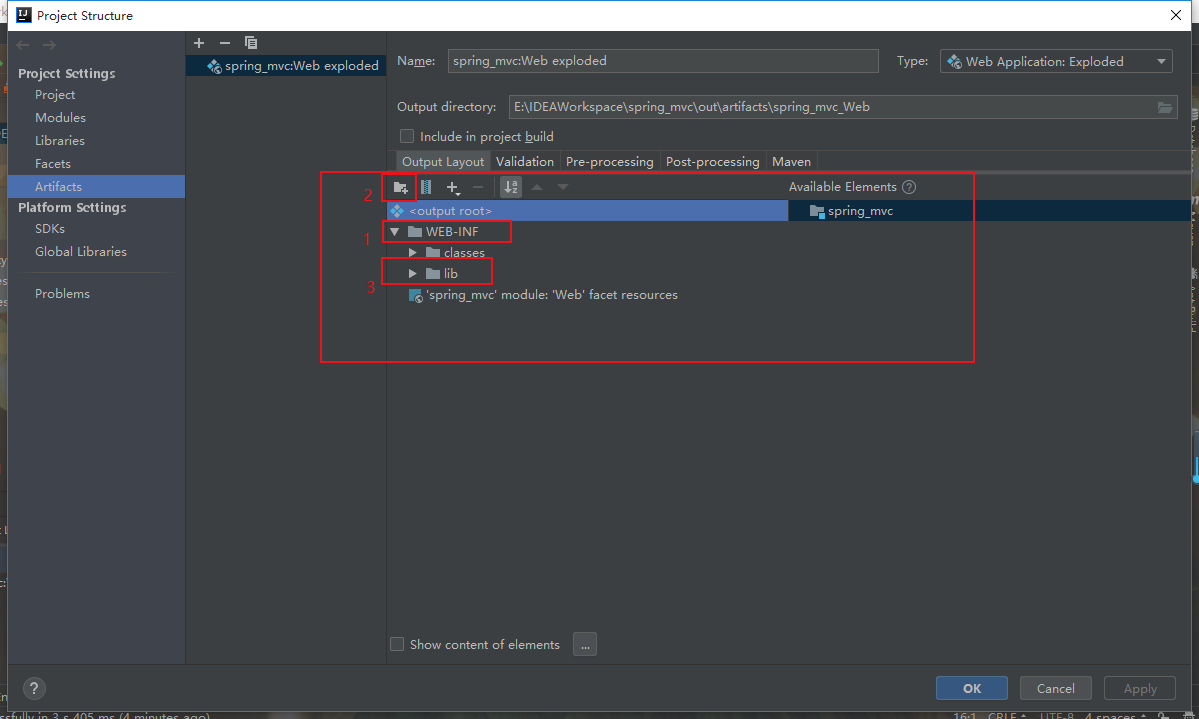Select Project in Project Settings

(x=55, y=95)
